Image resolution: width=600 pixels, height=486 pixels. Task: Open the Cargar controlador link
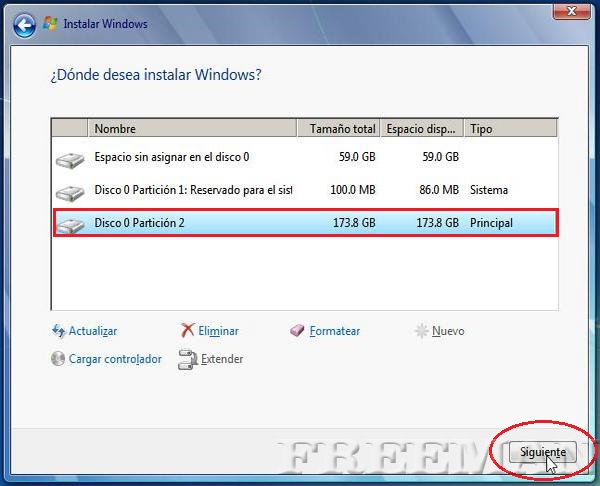(x=115, y=359)
